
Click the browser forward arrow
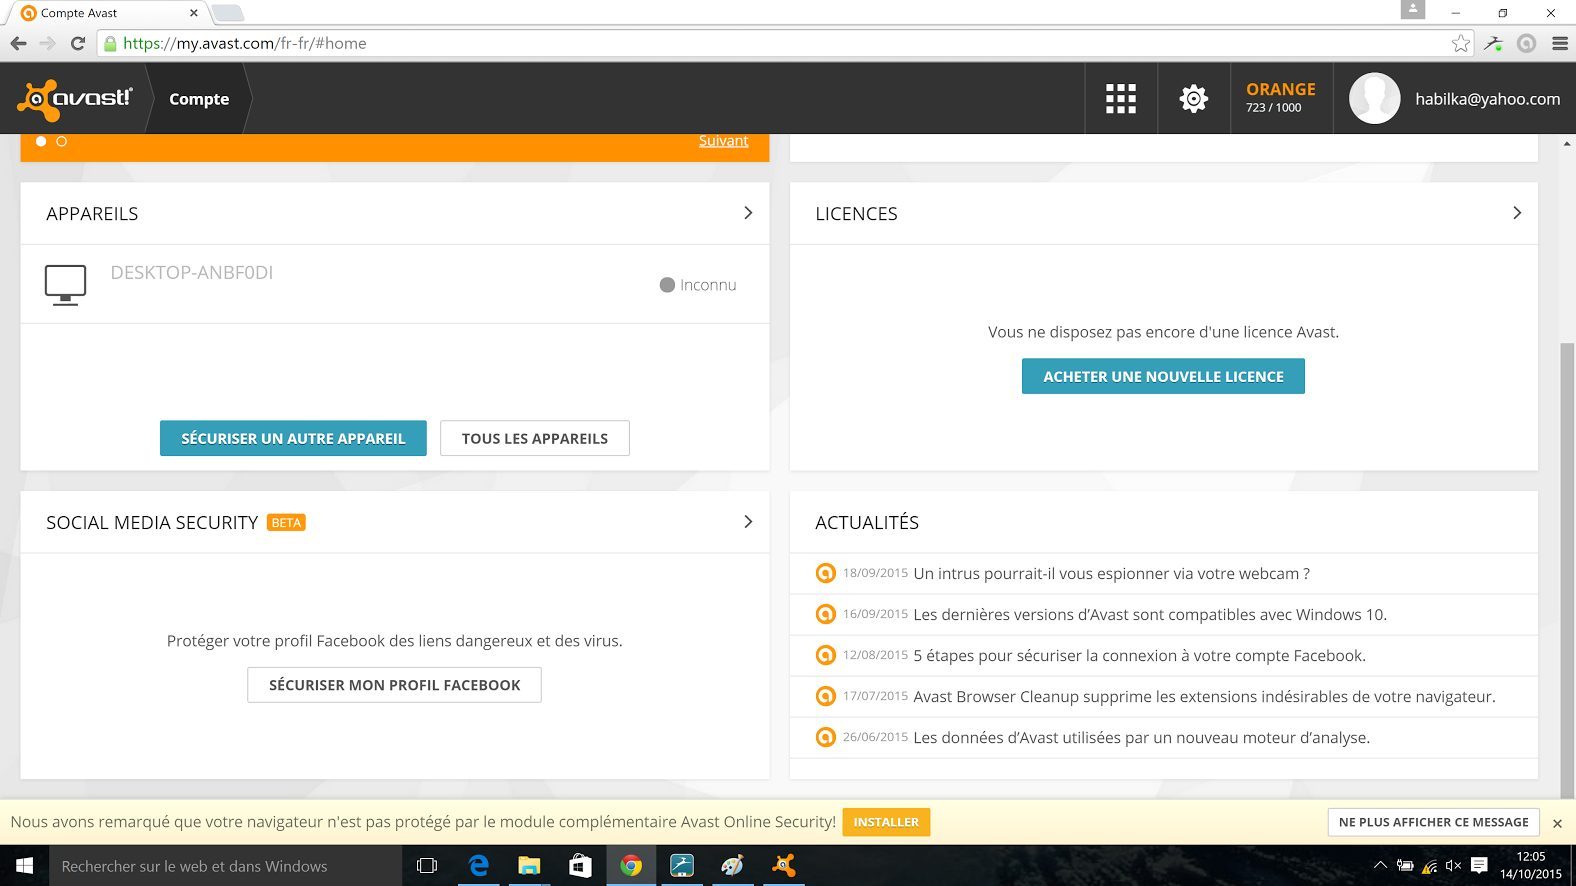point(47,43)
